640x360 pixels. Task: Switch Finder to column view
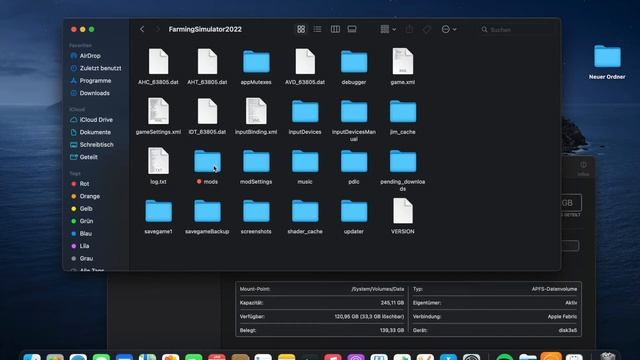coord(335,29)
